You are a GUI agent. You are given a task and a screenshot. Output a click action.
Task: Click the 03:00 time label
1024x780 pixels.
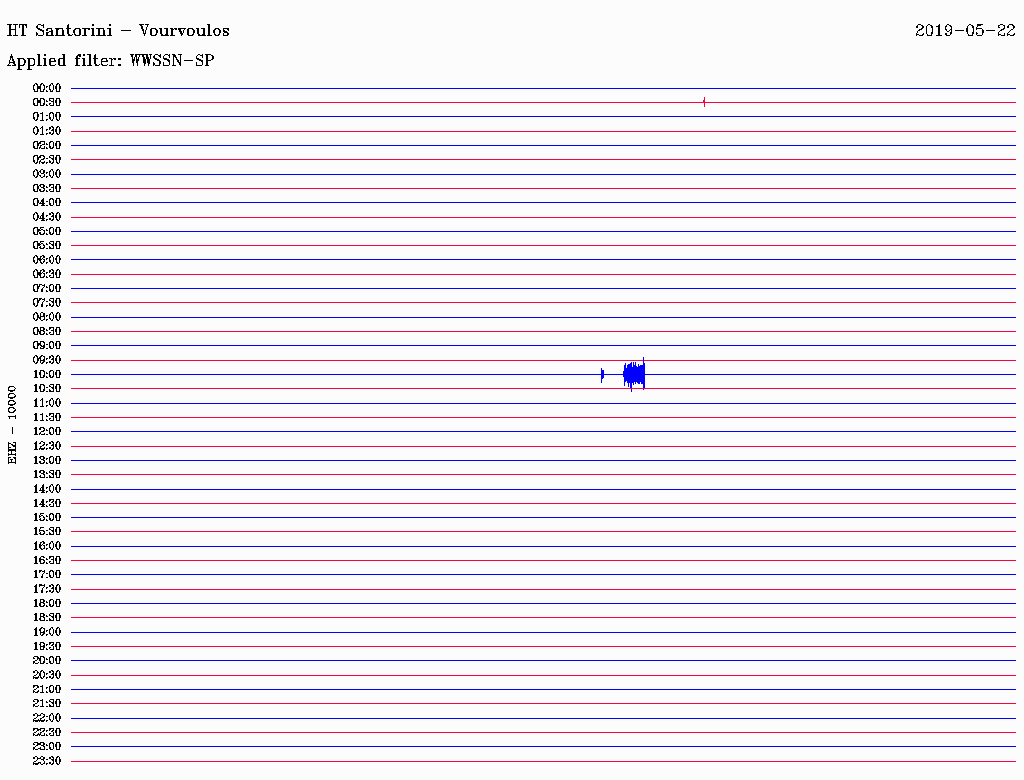47,174
